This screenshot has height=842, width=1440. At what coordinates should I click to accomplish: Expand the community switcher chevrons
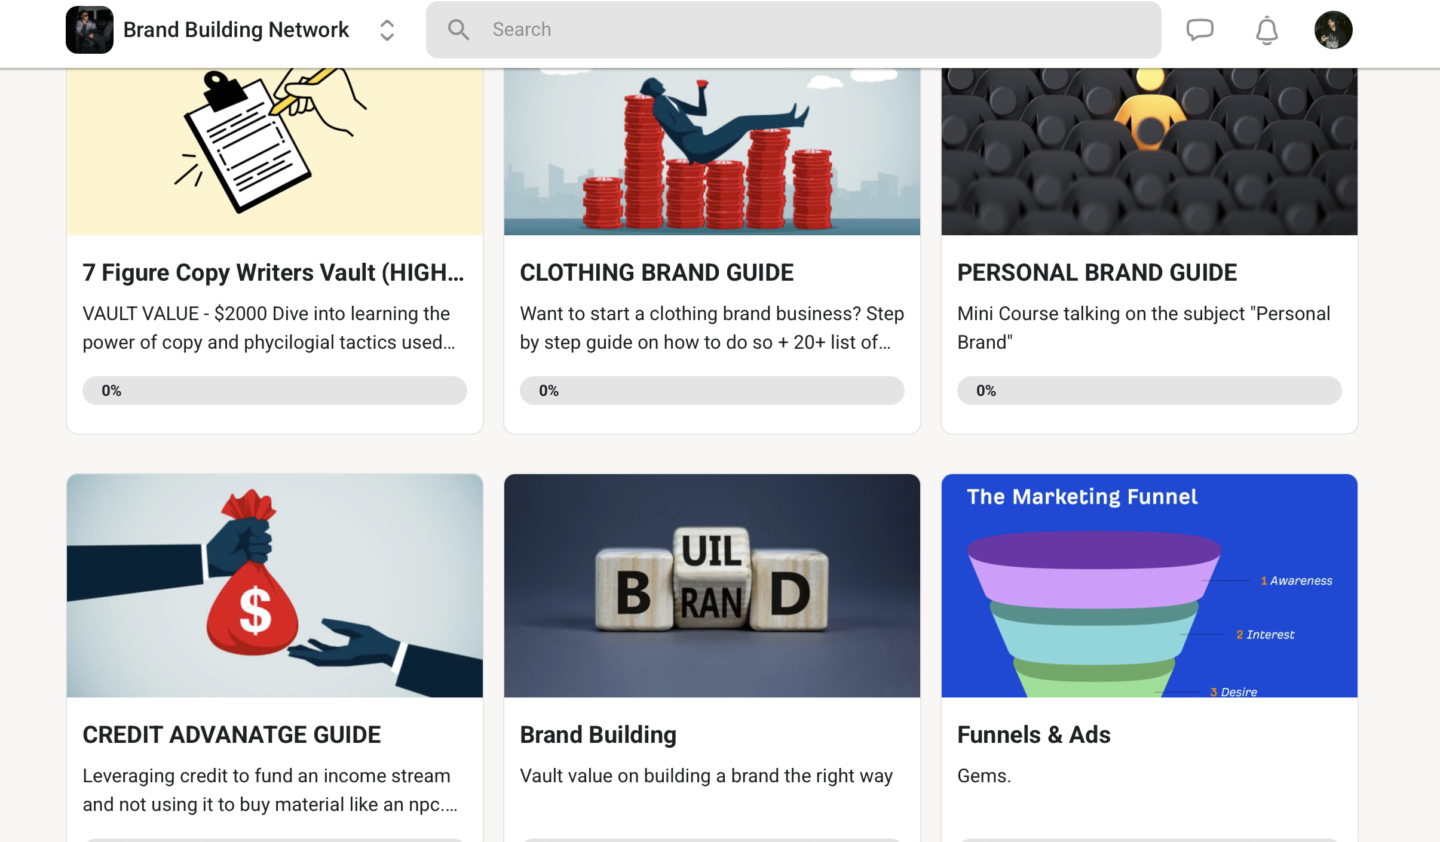(387, 30)
